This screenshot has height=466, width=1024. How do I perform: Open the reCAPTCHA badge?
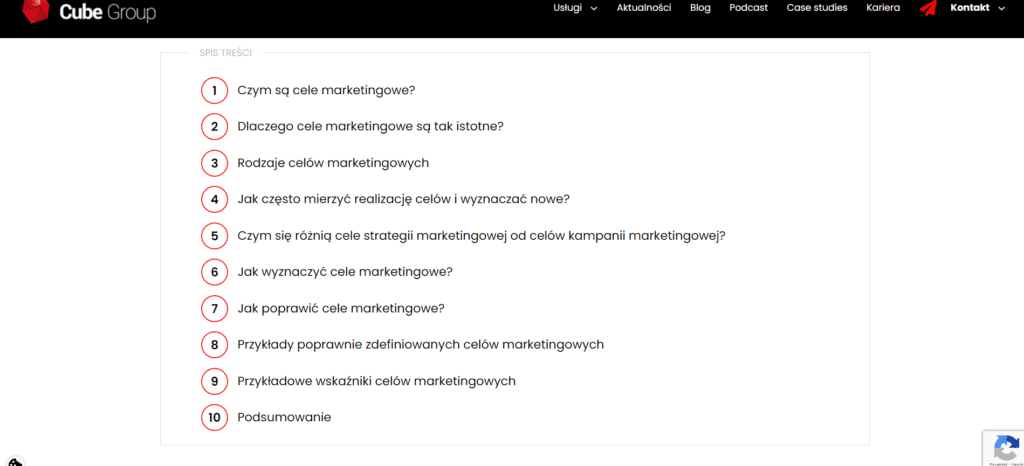[x=1003, y=448]
